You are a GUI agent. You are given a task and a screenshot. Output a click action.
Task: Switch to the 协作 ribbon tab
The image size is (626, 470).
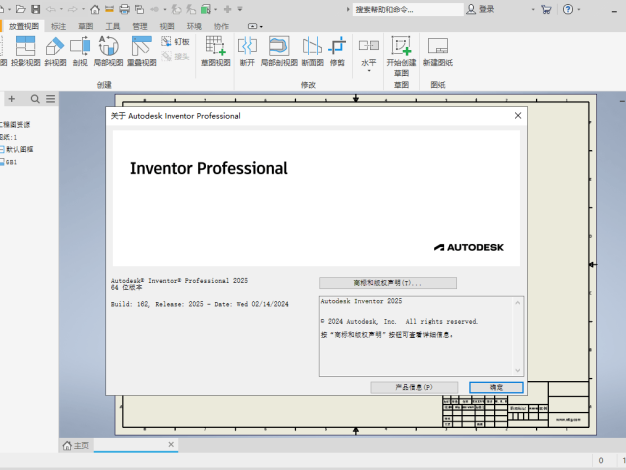click(221, 26)
